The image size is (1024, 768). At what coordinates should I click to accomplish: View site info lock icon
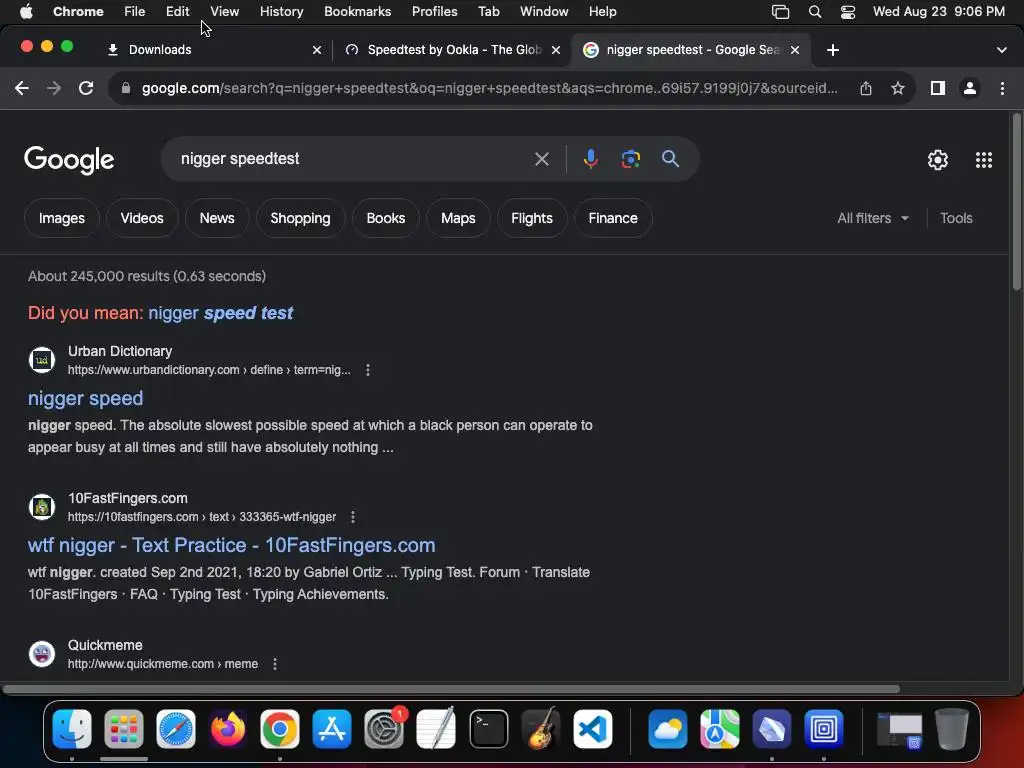(x=126, y=88)
